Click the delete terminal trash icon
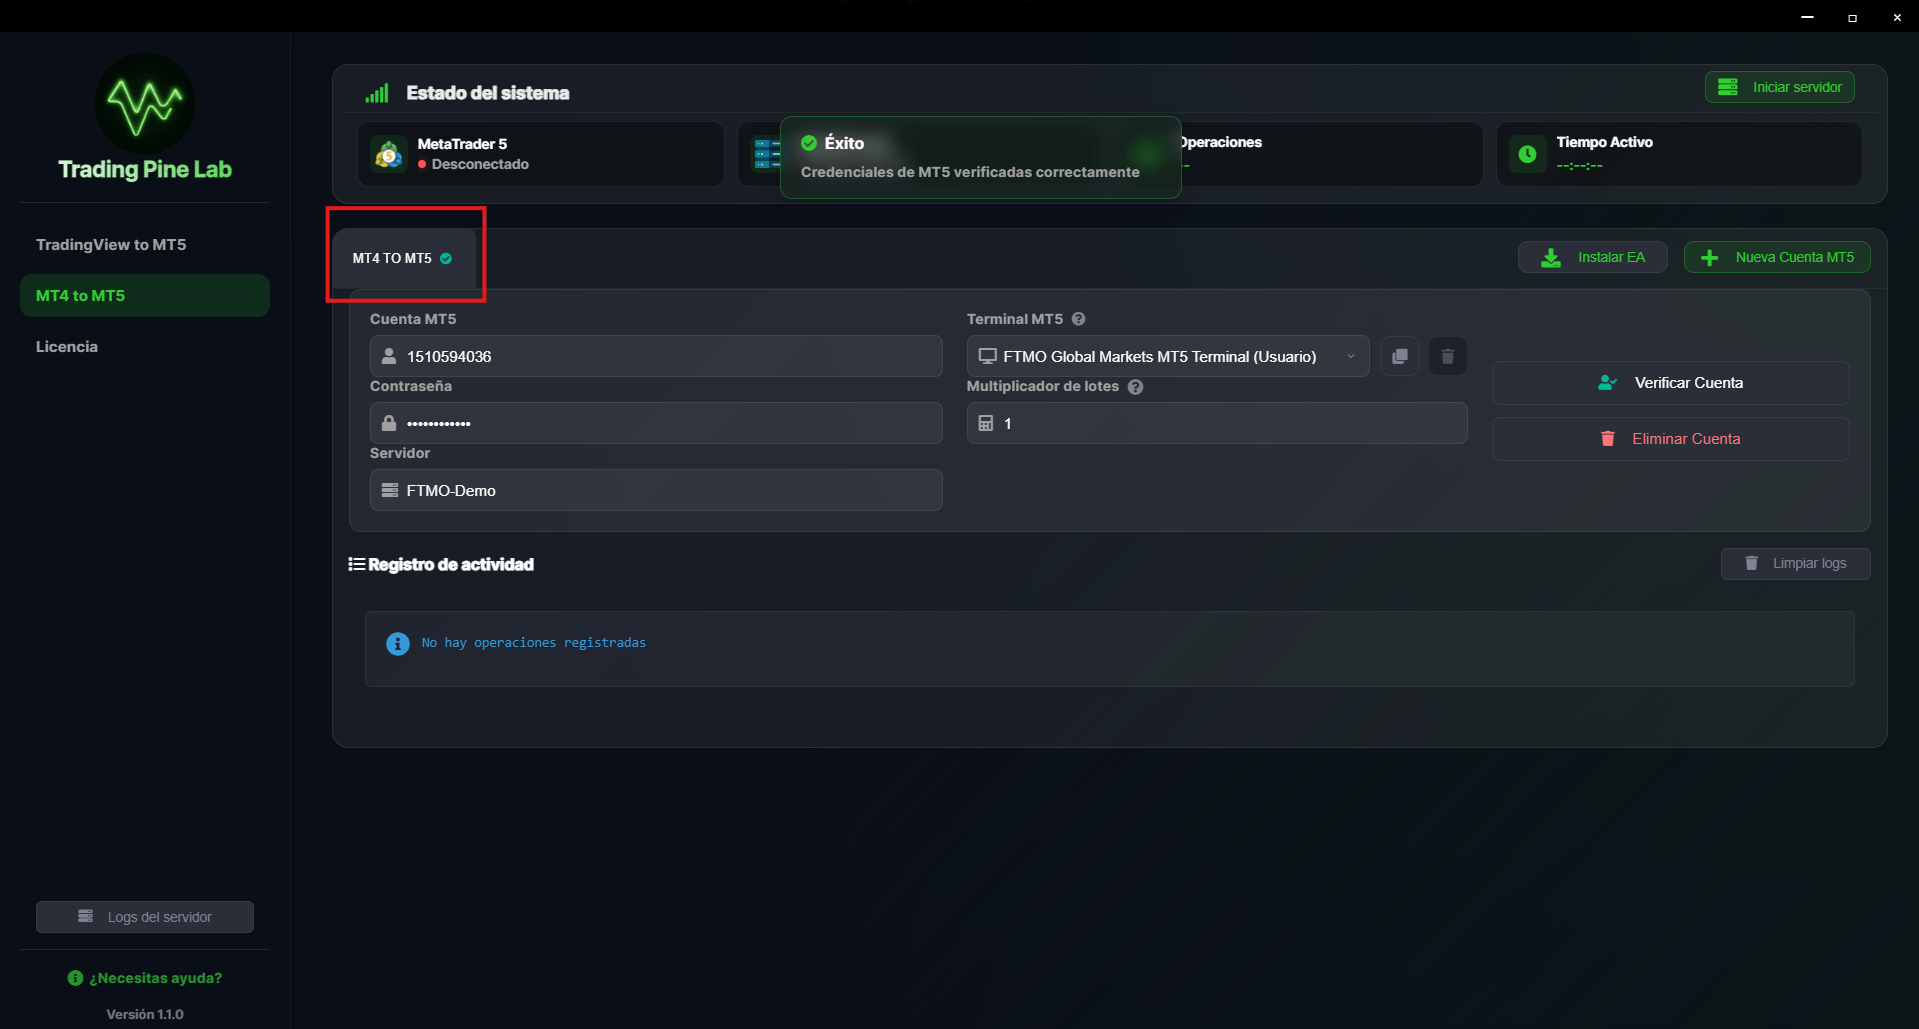 (1447, 356)
